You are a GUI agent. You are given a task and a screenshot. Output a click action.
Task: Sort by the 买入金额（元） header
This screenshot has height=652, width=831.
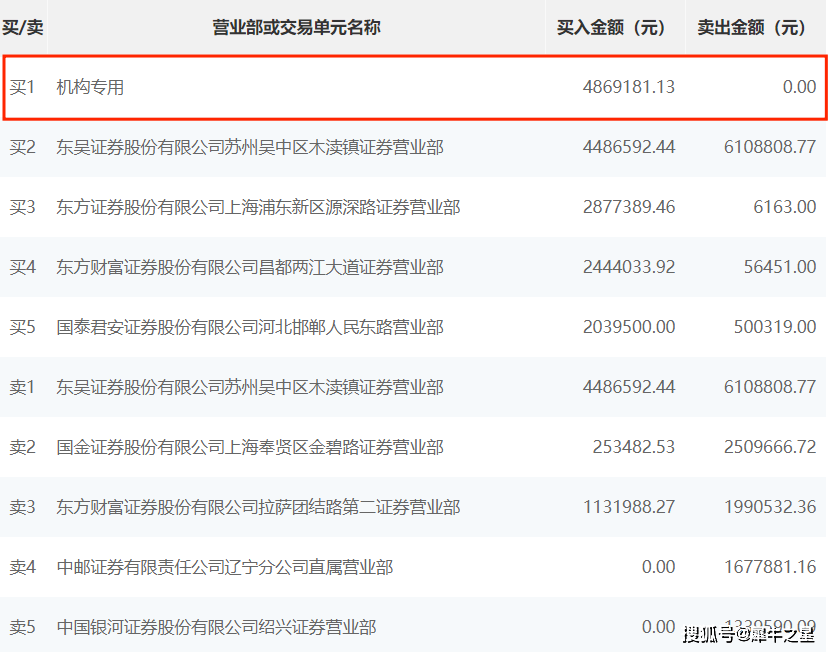pyautogui.click(x=611, y=28)
